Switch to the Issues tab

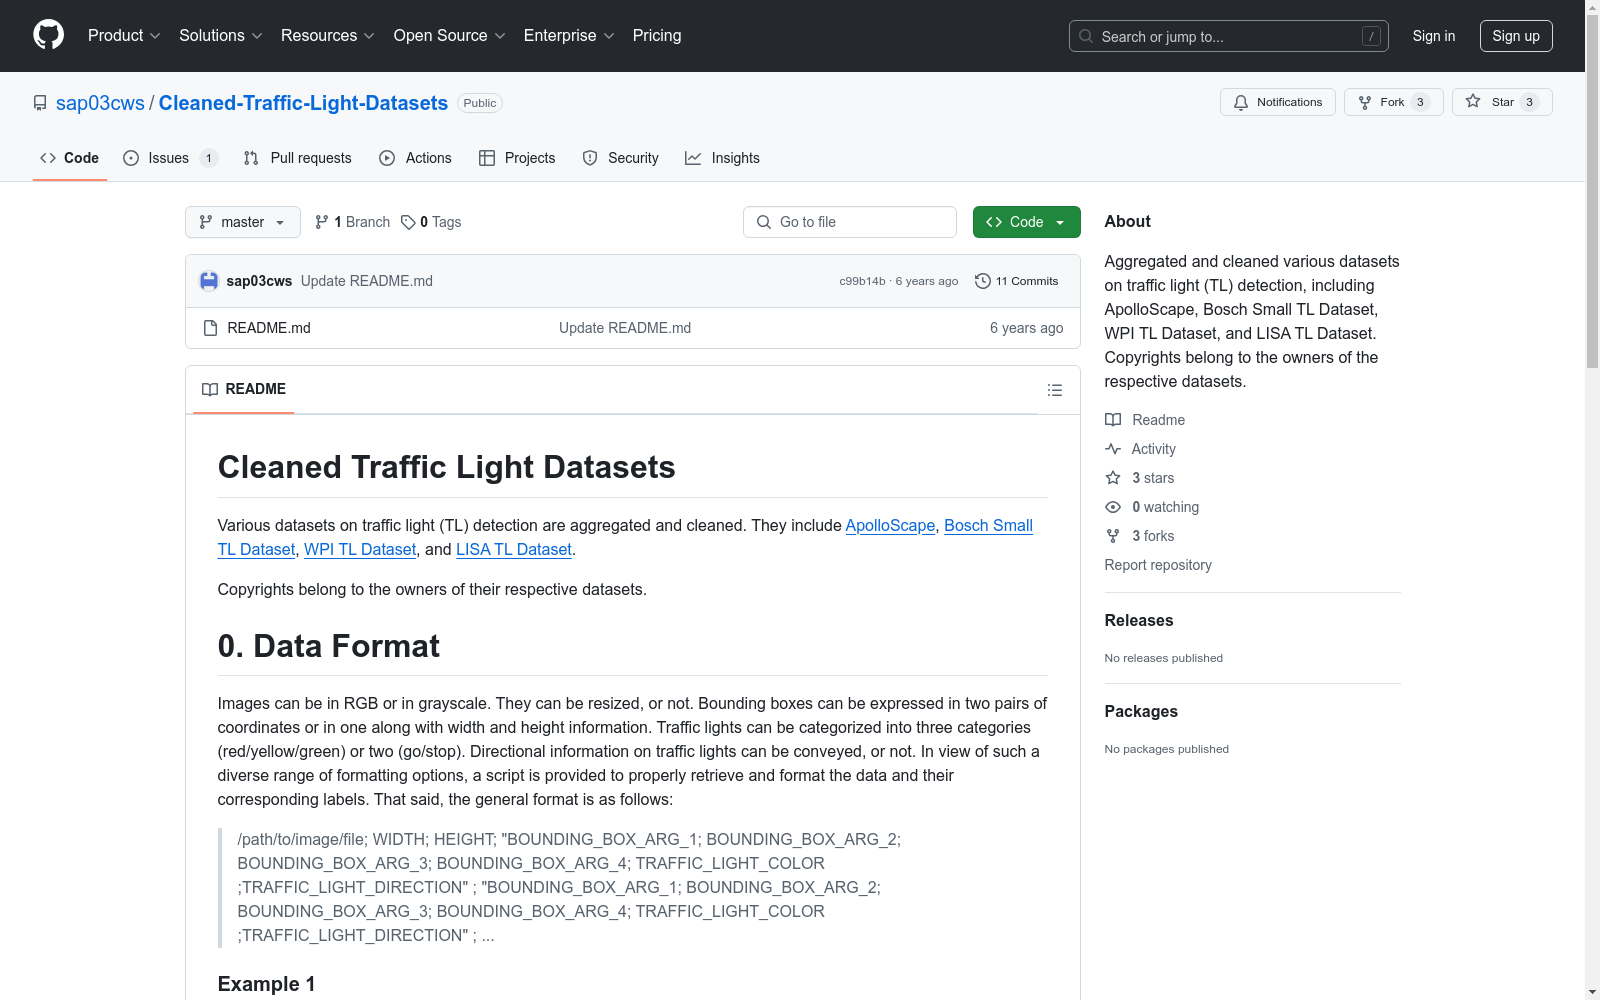(170, 158)
